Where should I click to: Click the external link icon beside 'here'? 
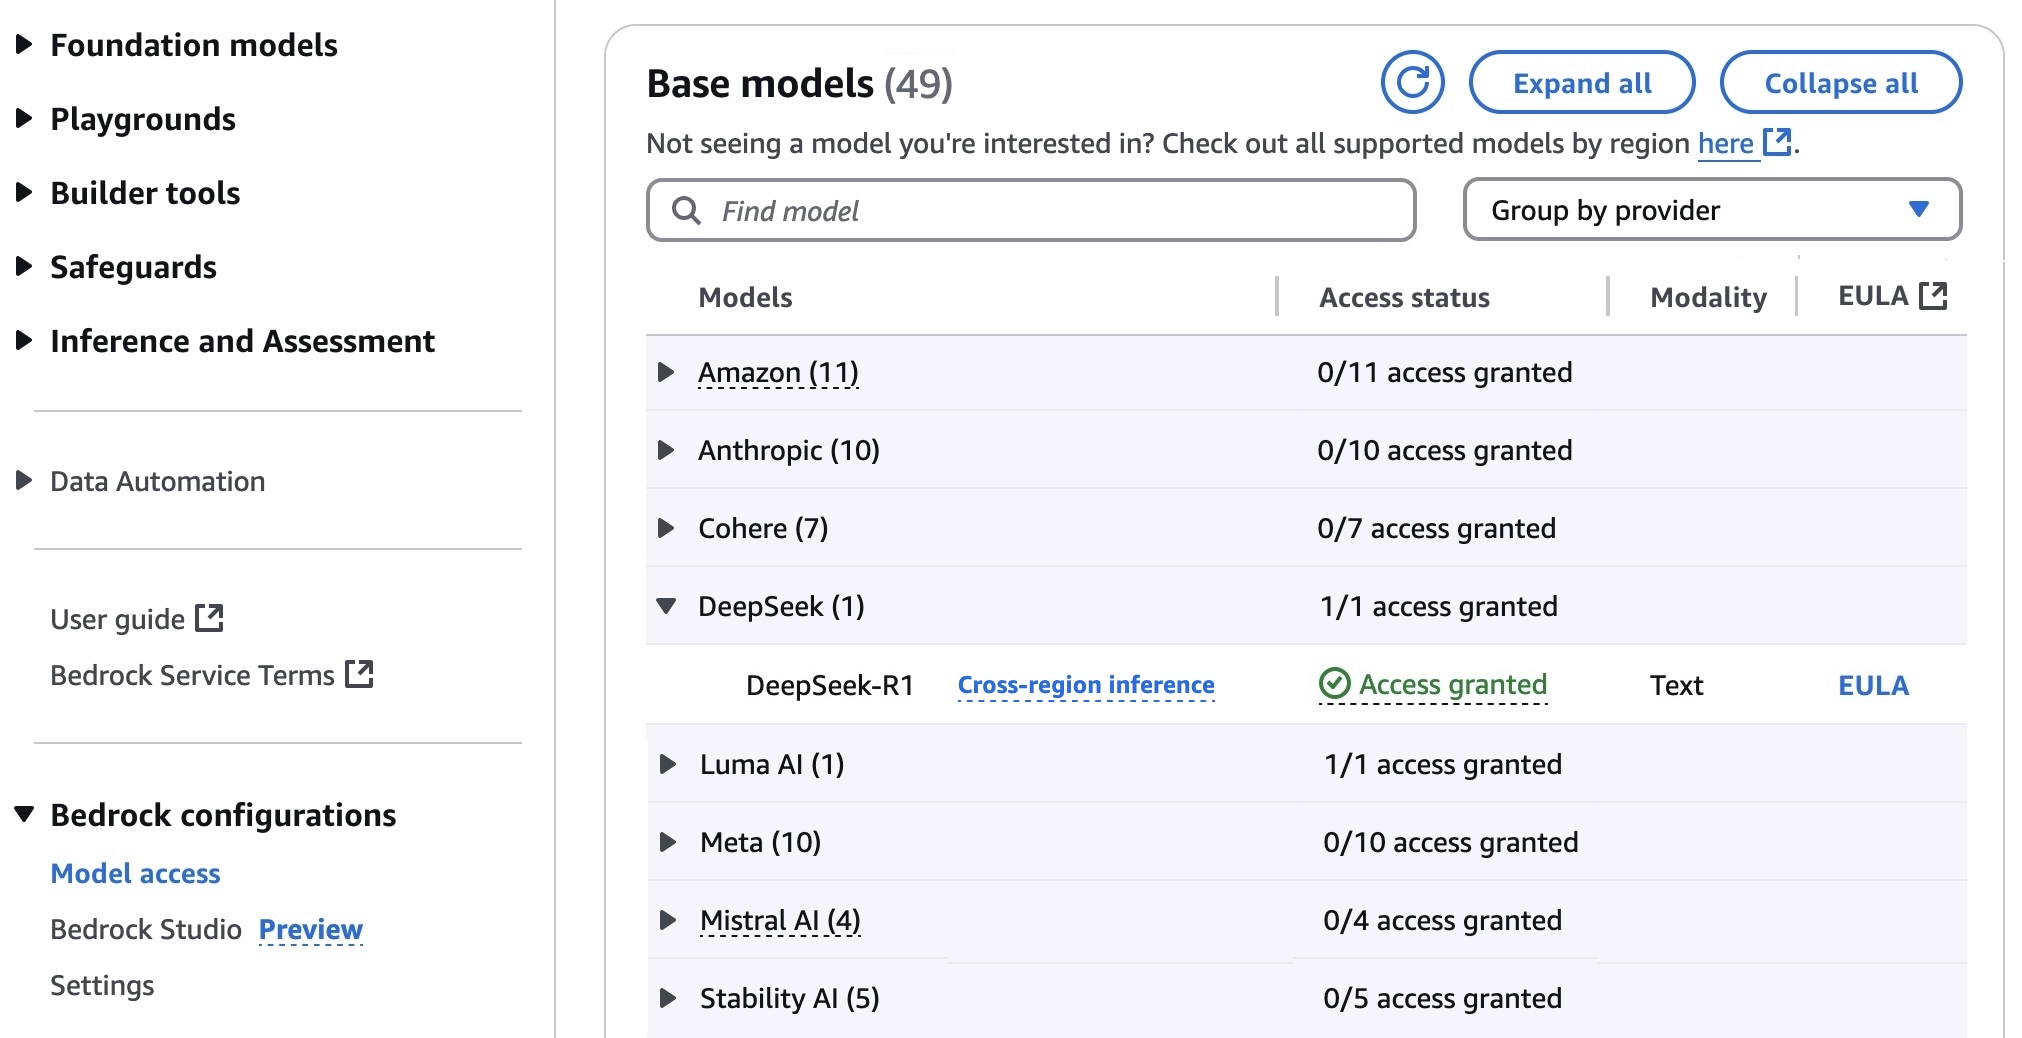(1776, 142)
